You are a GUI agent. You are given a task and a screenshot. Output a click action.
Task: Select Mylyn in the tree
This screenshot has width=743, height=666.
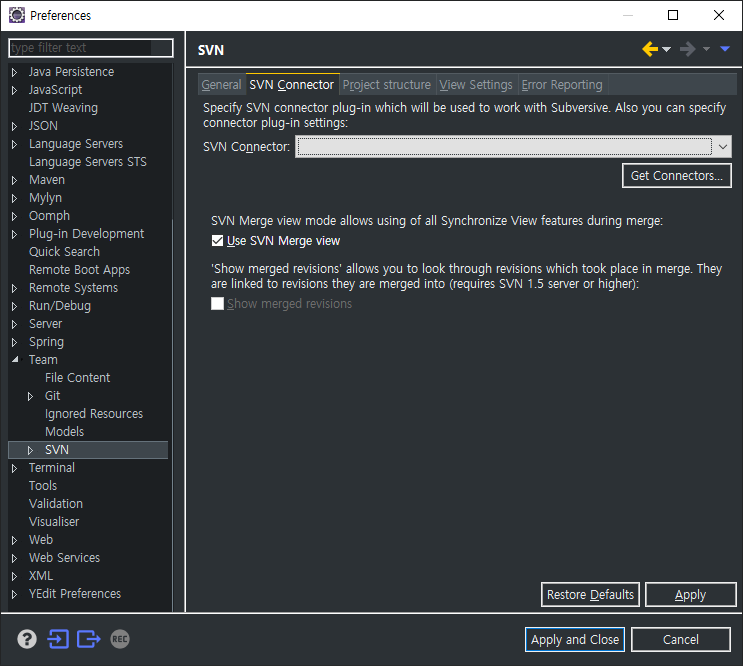click(45, 198)
